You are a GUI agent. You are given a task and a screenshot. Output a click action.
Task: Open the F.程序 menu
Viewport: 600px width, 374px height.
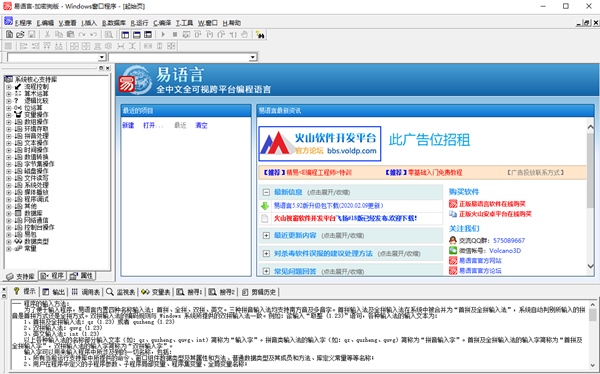(x=24, y=23)
